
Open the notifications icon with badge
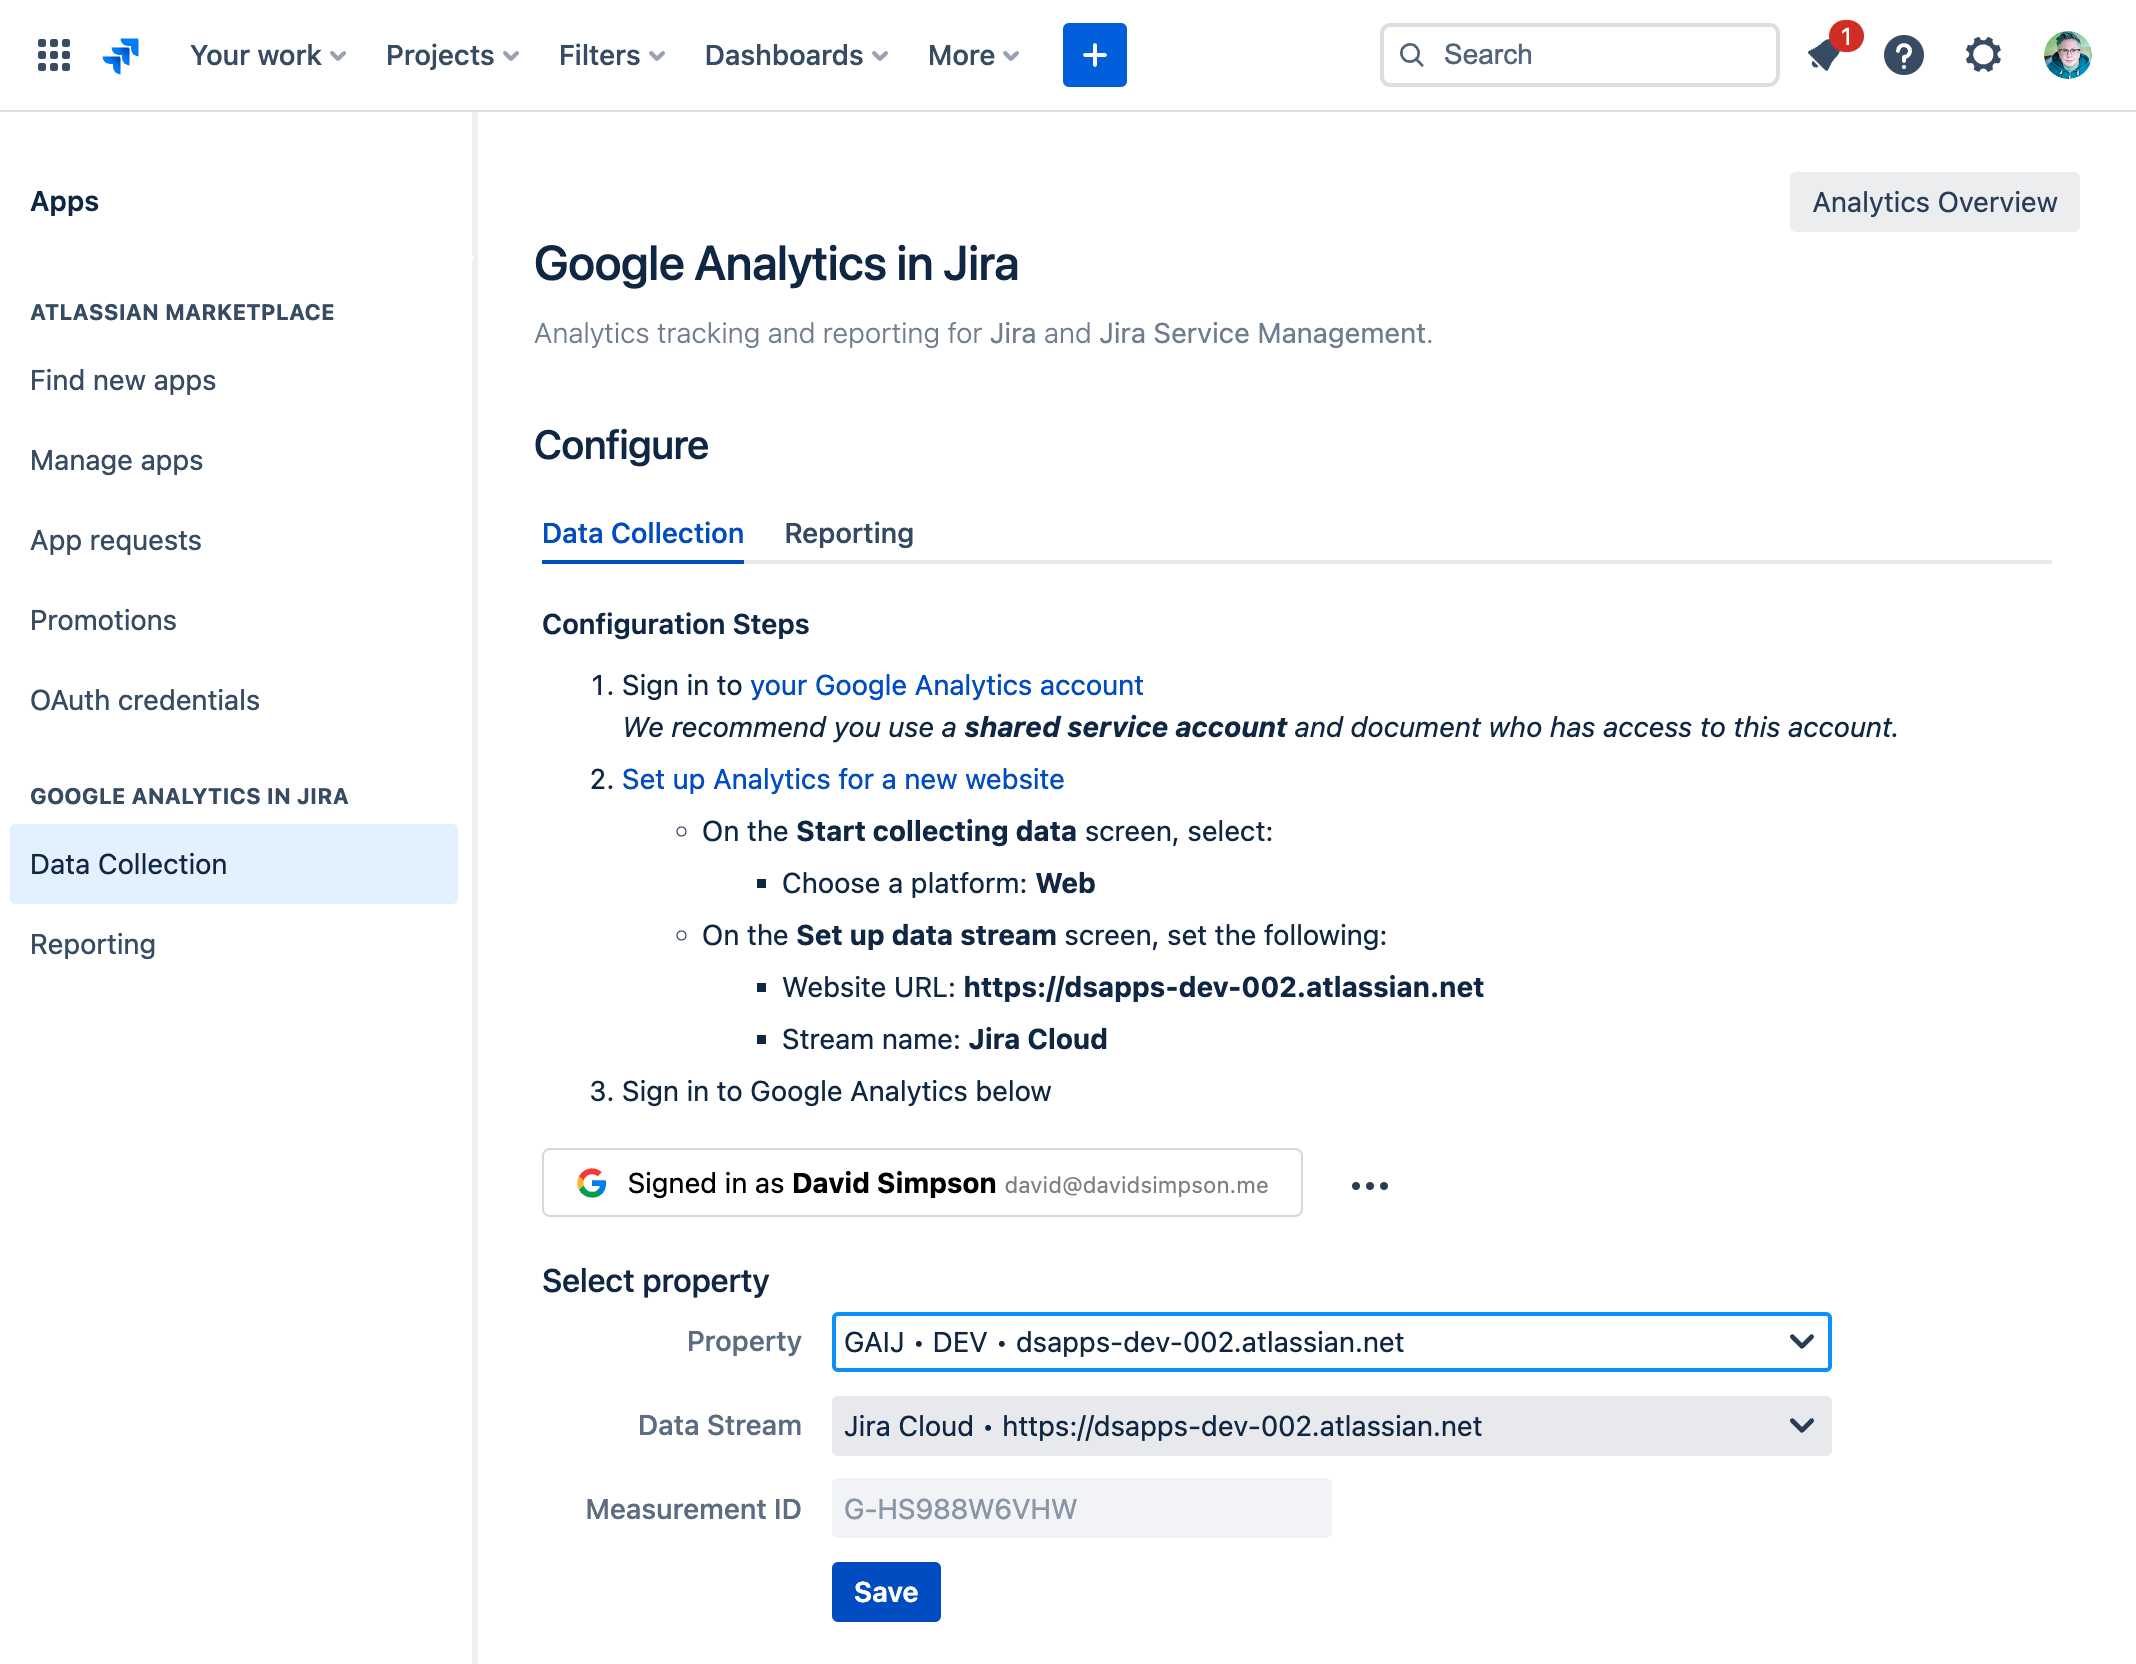(1827, 55)
